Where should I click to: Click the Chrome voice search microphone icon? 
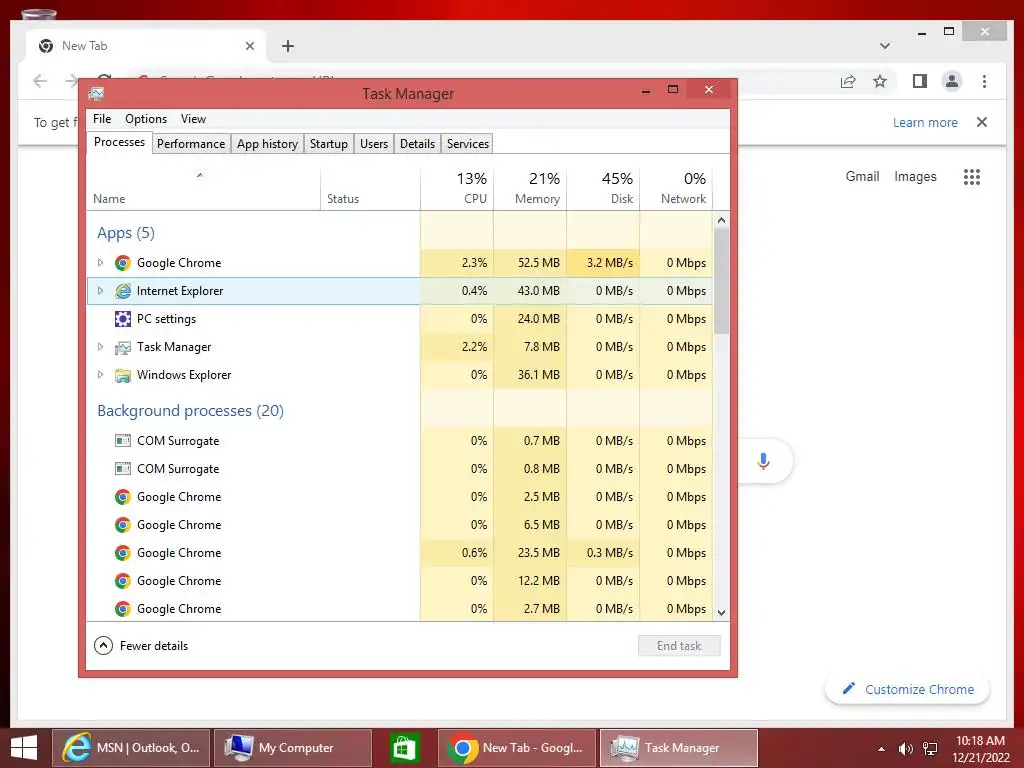(763, 461)
